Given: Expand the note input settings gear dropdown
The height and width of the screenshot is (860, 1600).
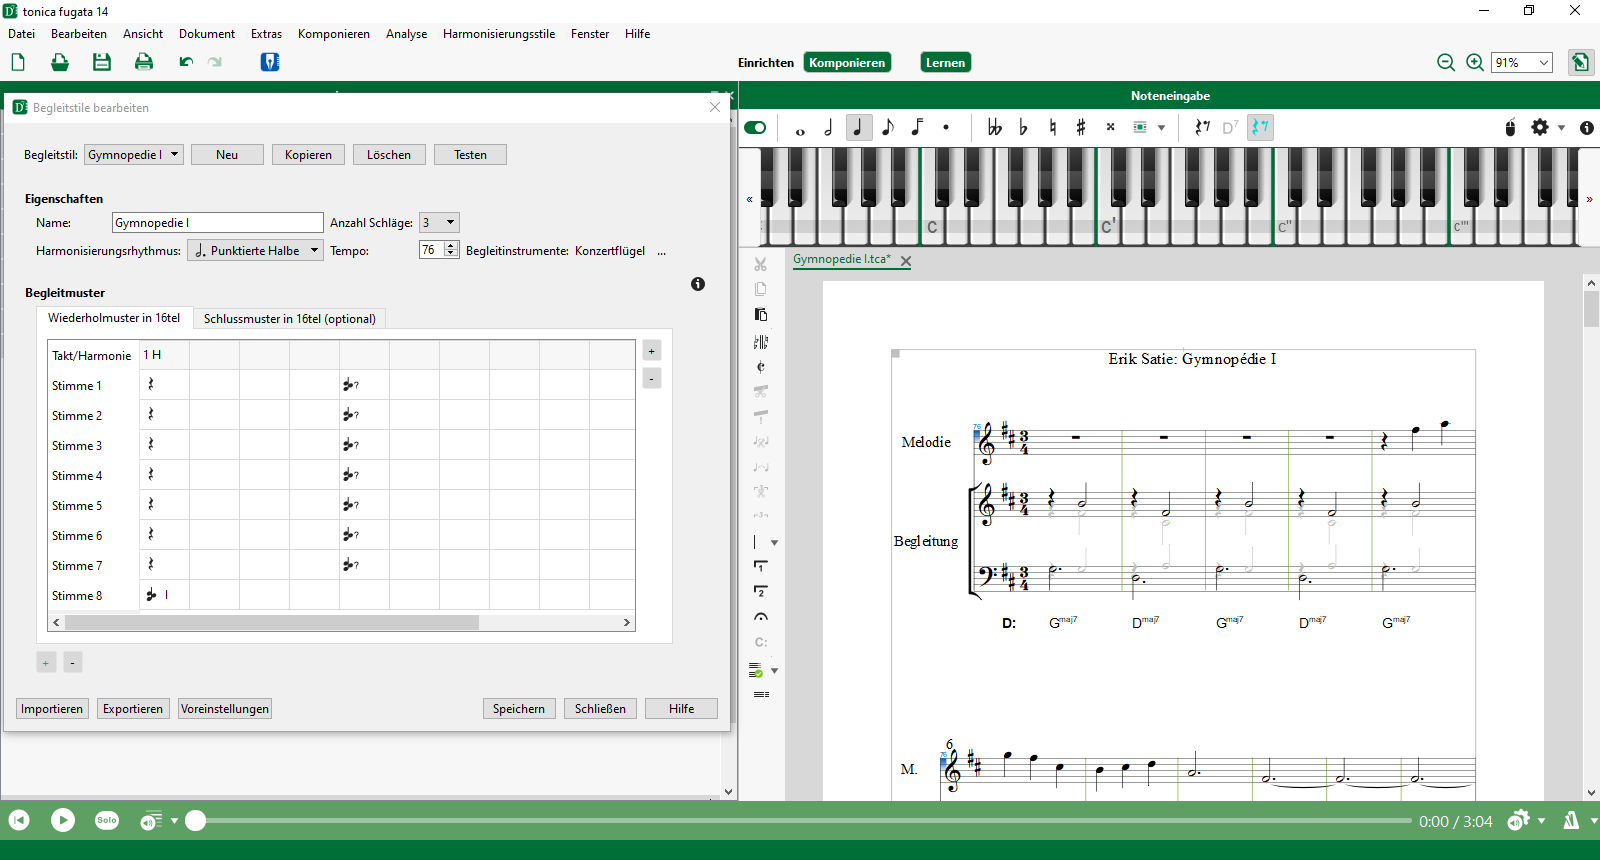Looking at the screenshot, I should click(x=1562, y=128).
